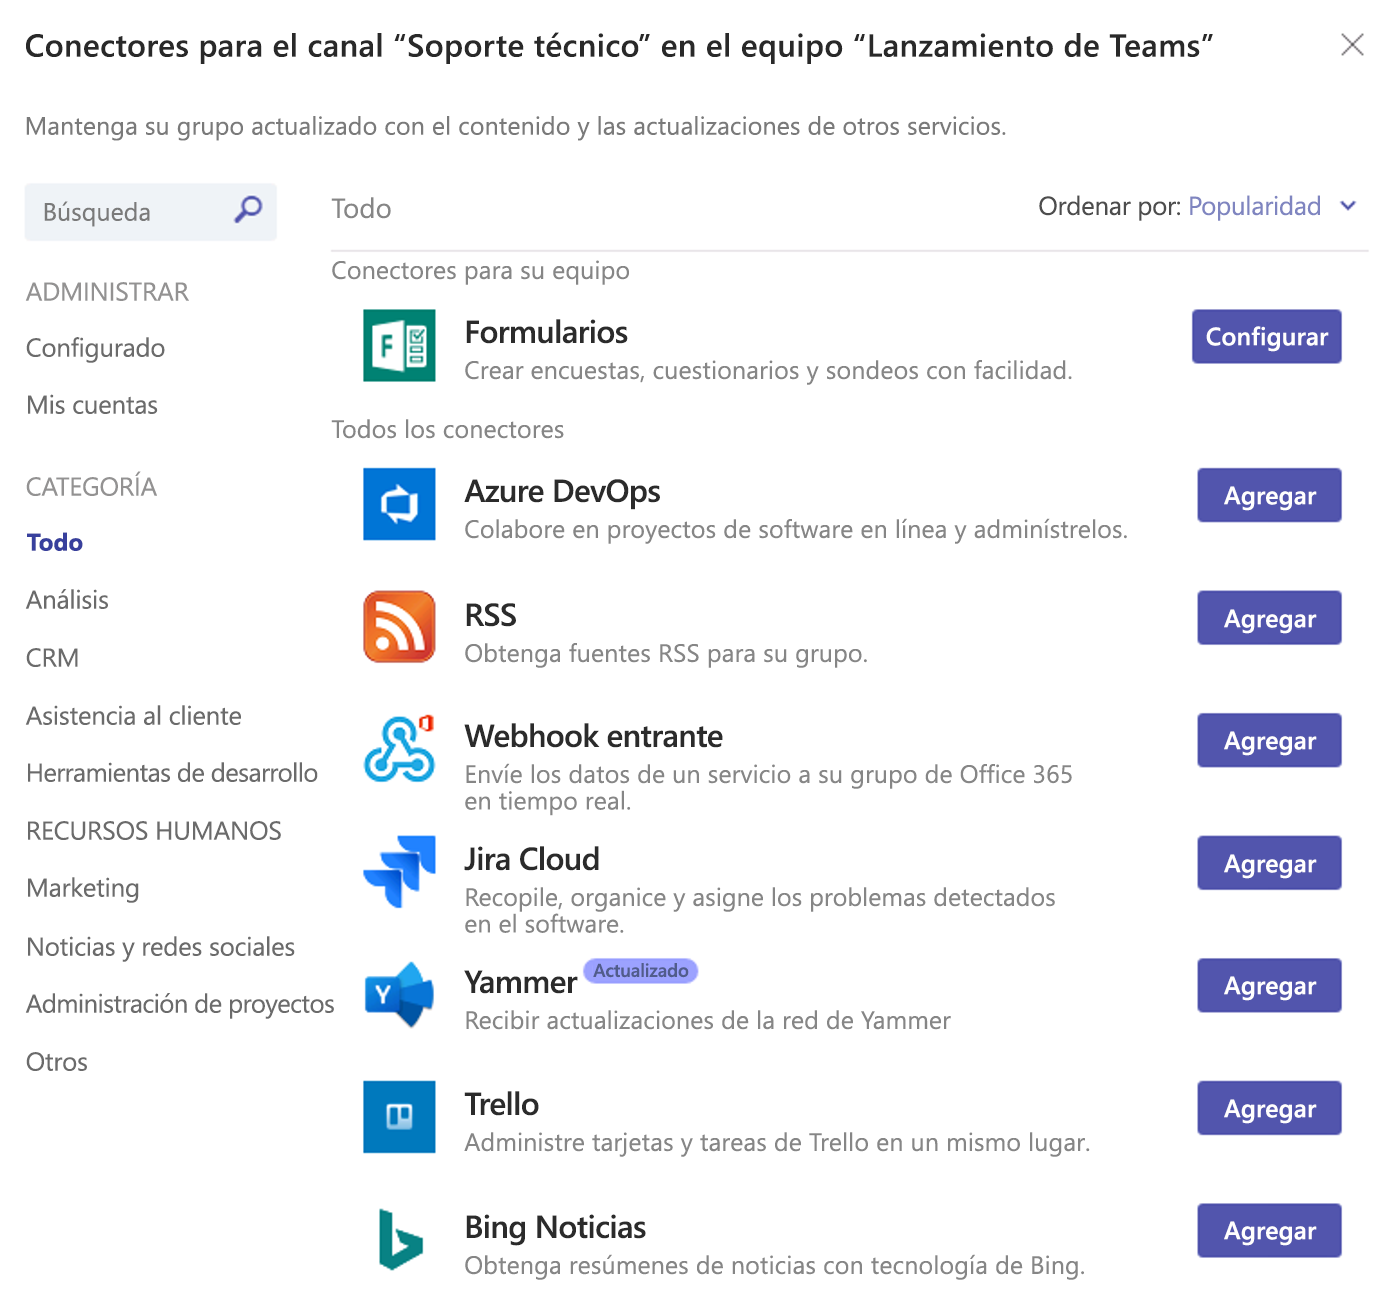Click 'Obtenga fuentes RSS para su grupo' description
This screenshot has height=1306, width=1378.
point(666,654)
